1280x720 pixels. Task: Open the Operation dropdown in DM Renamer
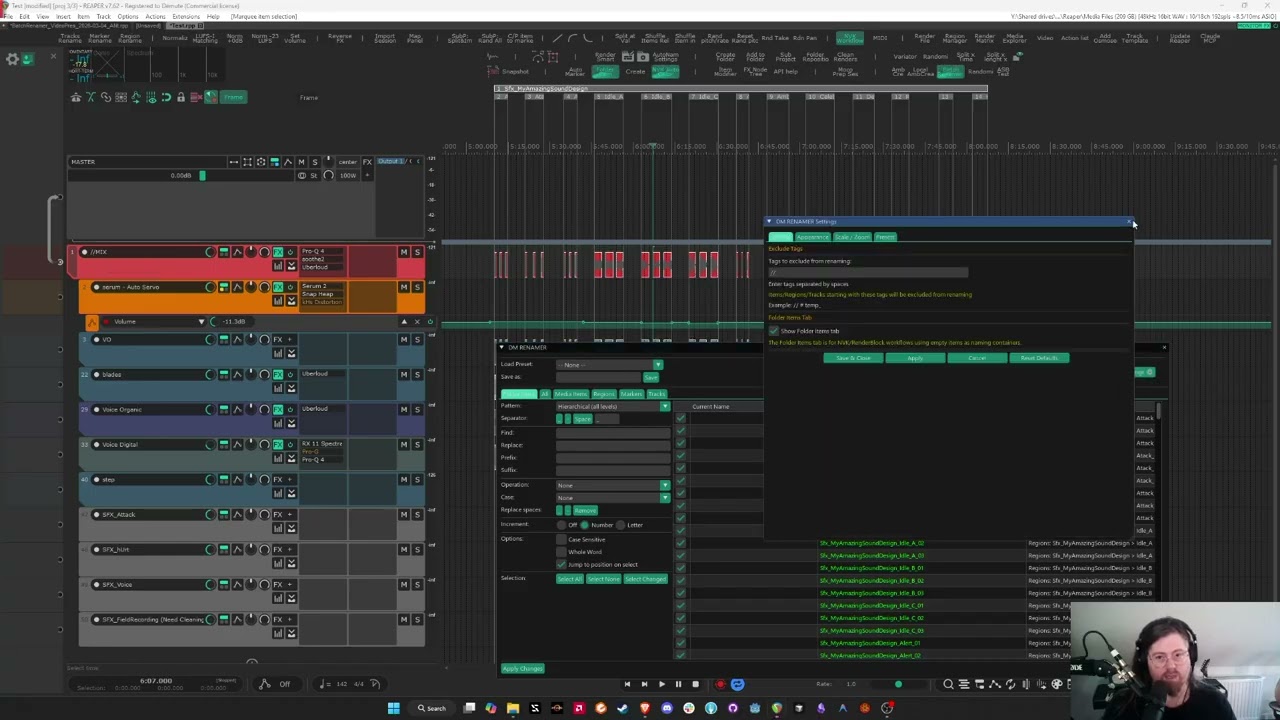point(664,485)
